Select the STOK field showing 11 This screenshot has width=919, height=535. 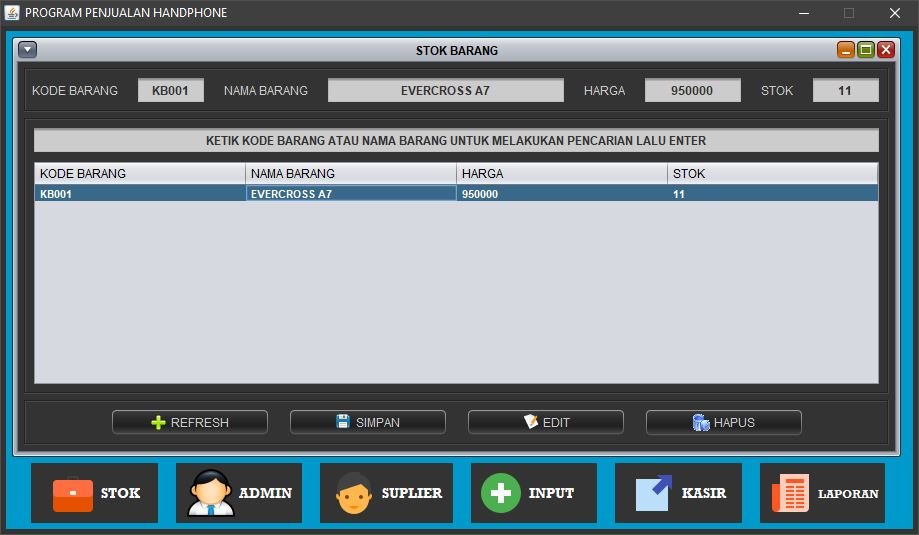[845, 90]
